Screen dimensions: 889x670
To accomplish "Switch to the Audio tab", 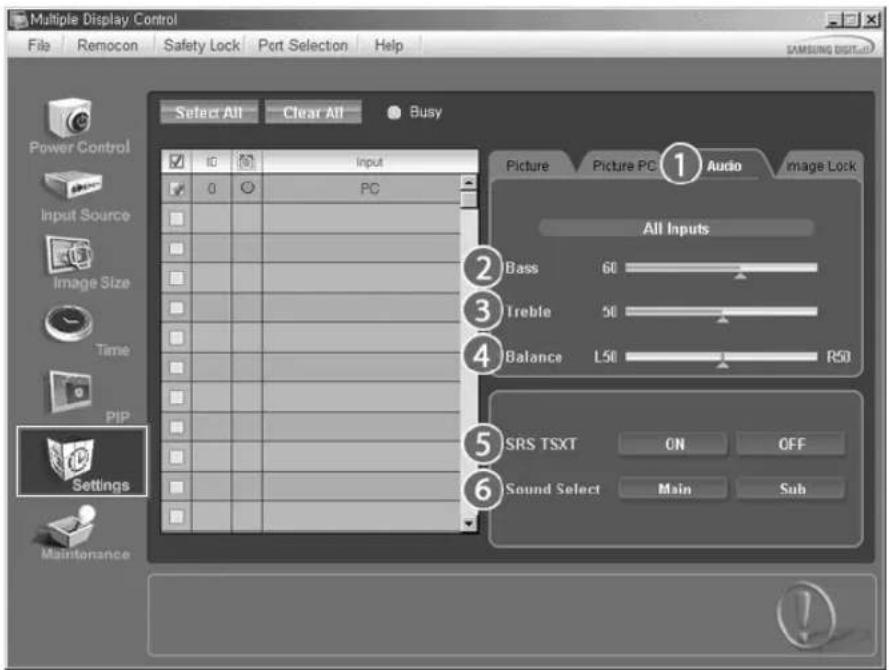I will tap(724, 166).
